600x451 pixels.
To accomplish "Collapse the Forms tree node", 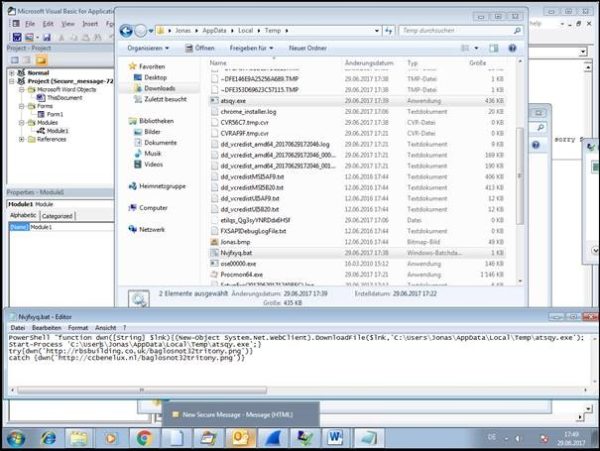I will pyautogui.click(x=22, y=106).
